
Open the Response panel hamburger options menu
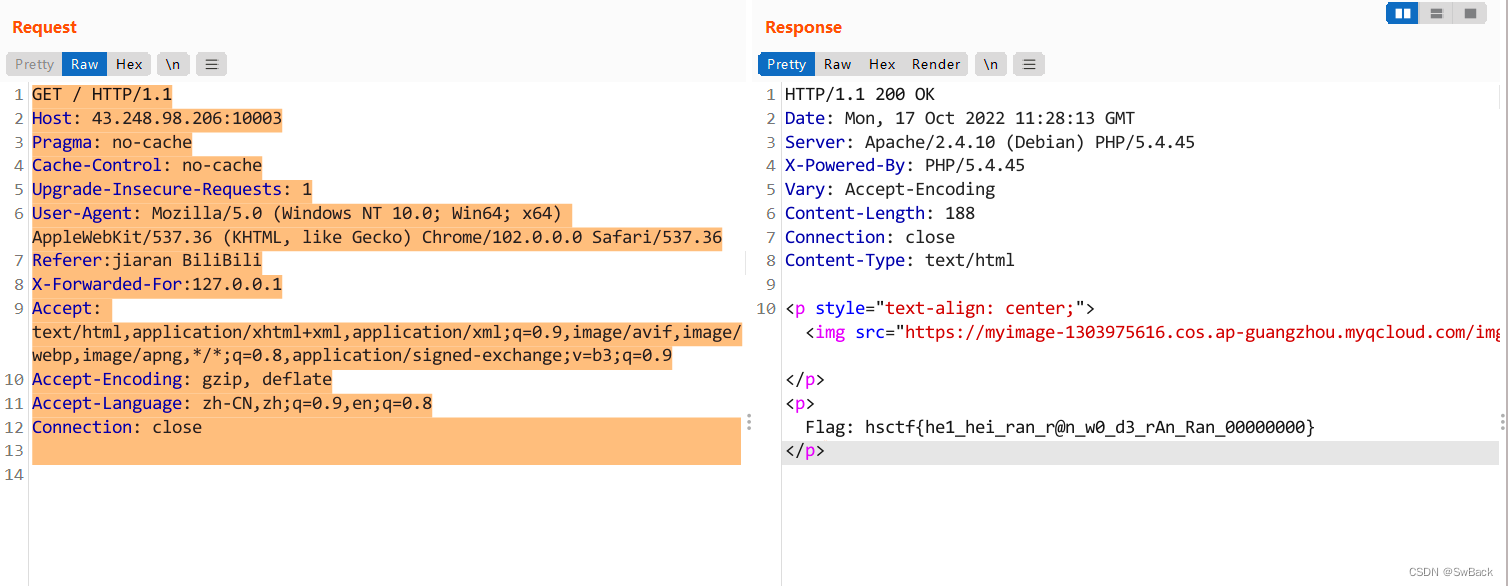pyautogui.click(x=1028, y=64)
